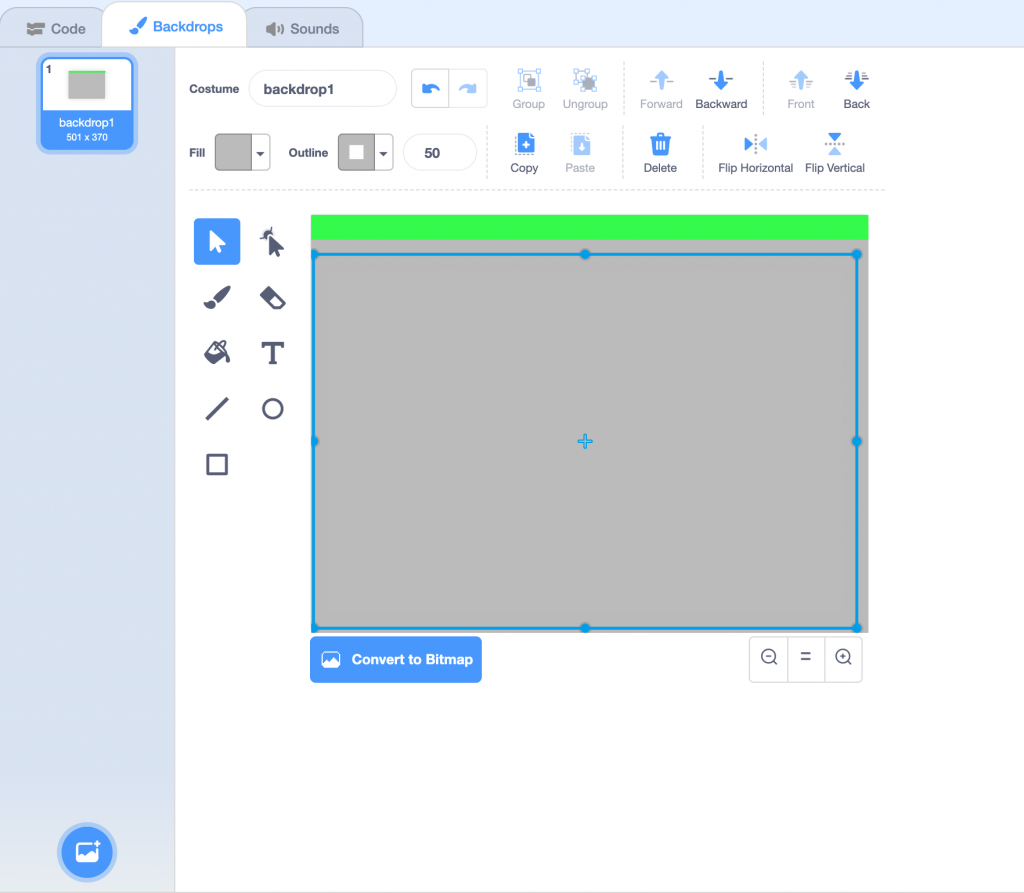Image resolution: width=1024 pixels, height=893 pixels.
Task: Activate the Circle tool
Action: point(272,408)
